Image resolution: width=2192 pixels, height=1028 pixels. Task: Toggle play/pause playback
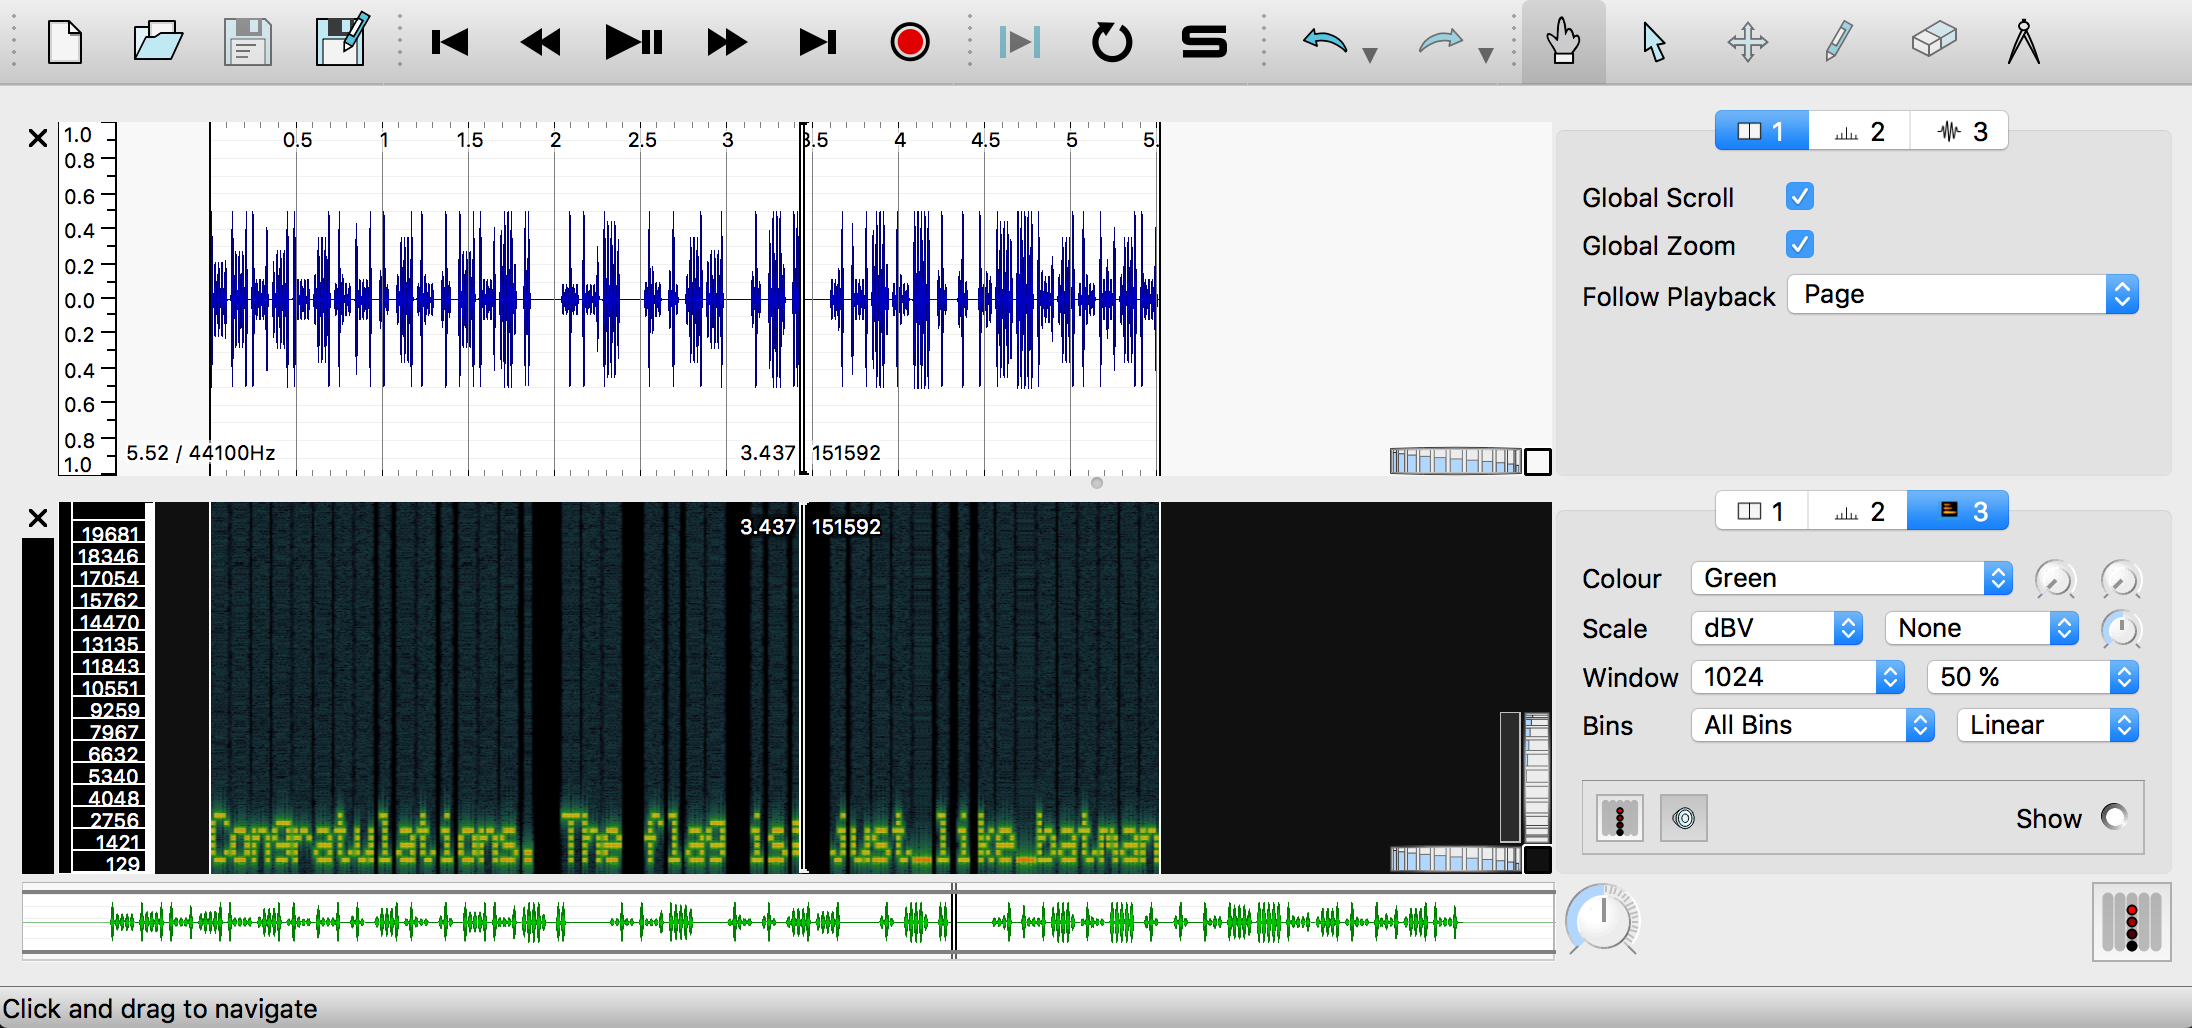tap(634, 43)
